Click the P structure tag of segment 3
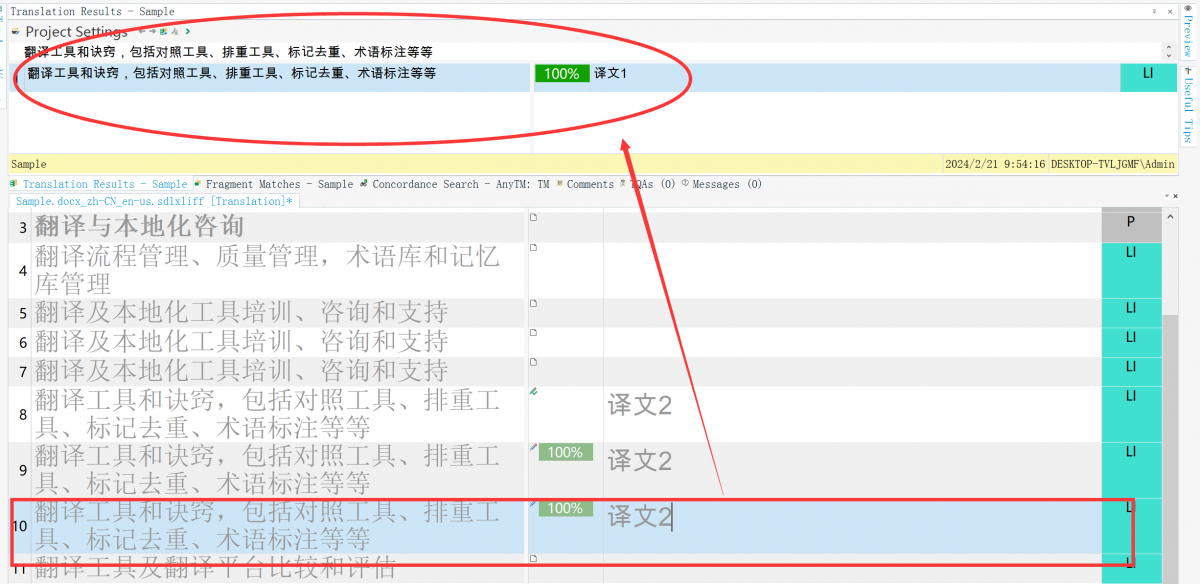 (1130, 222)
